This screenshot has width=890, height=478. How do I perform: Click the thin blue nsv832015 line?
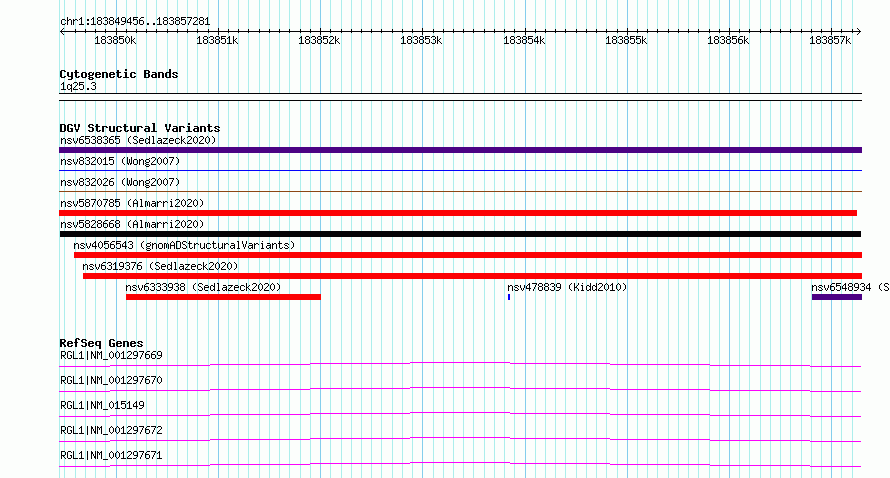click(460, 170)
